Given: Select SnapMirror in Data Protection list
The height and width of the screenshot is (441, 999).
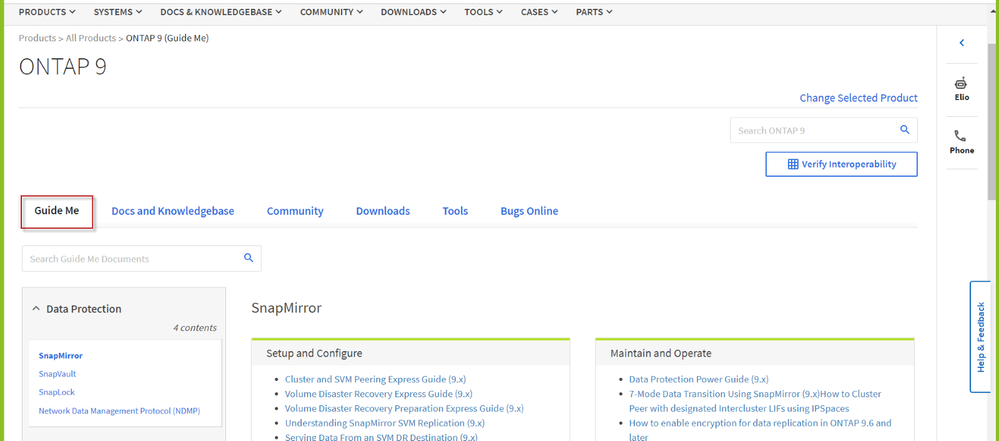Looking at the screenshot, I should tap(61, 356).
